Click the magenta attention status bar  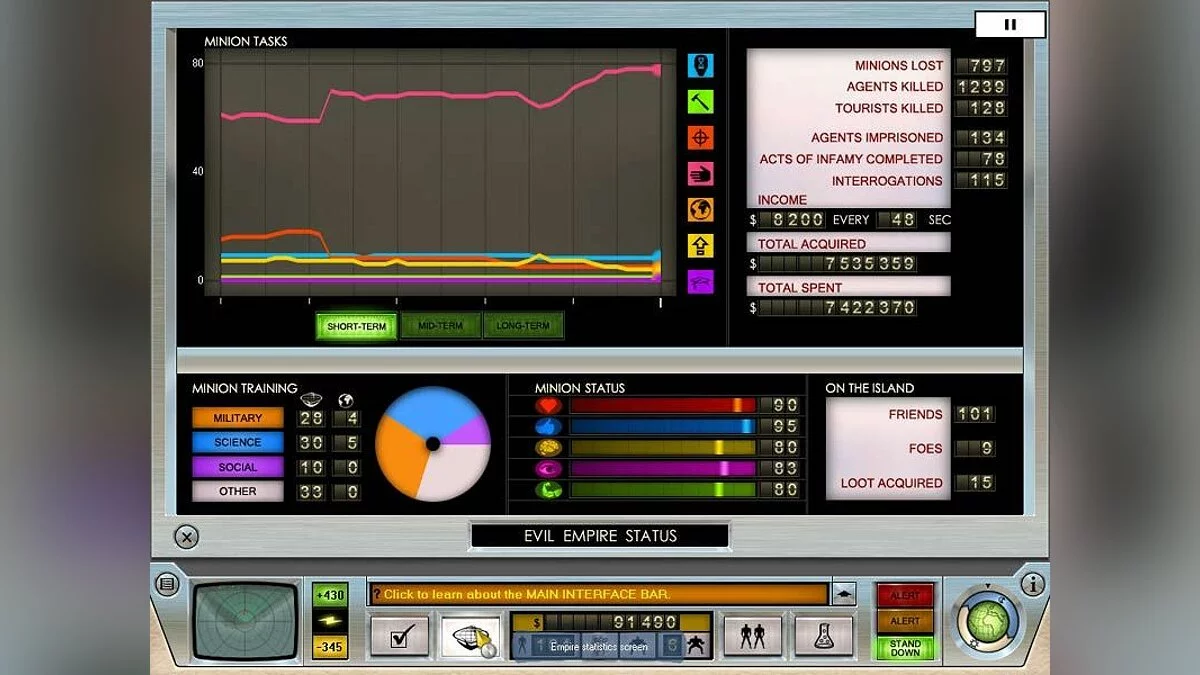pyautogui.click(x=662, y=469)
